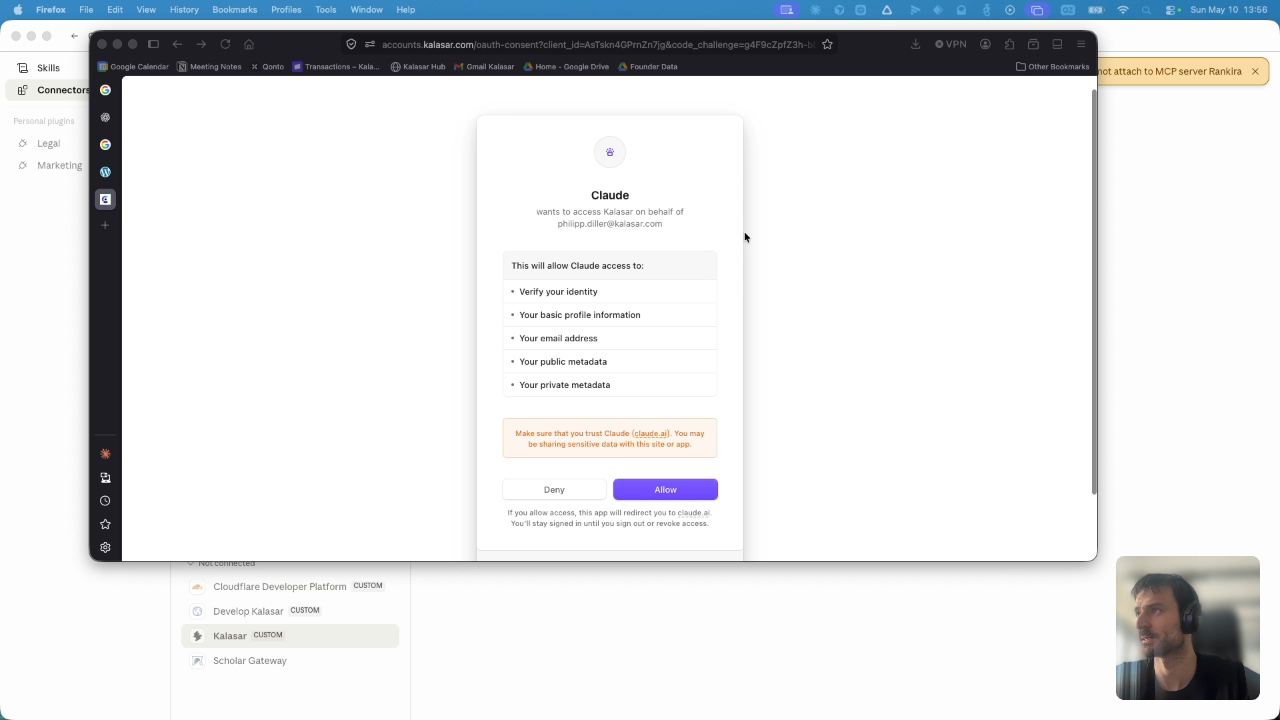Open the Tools menu
Image resolution: width=1280 pixels, height=720 pixels.
point(326,10)
